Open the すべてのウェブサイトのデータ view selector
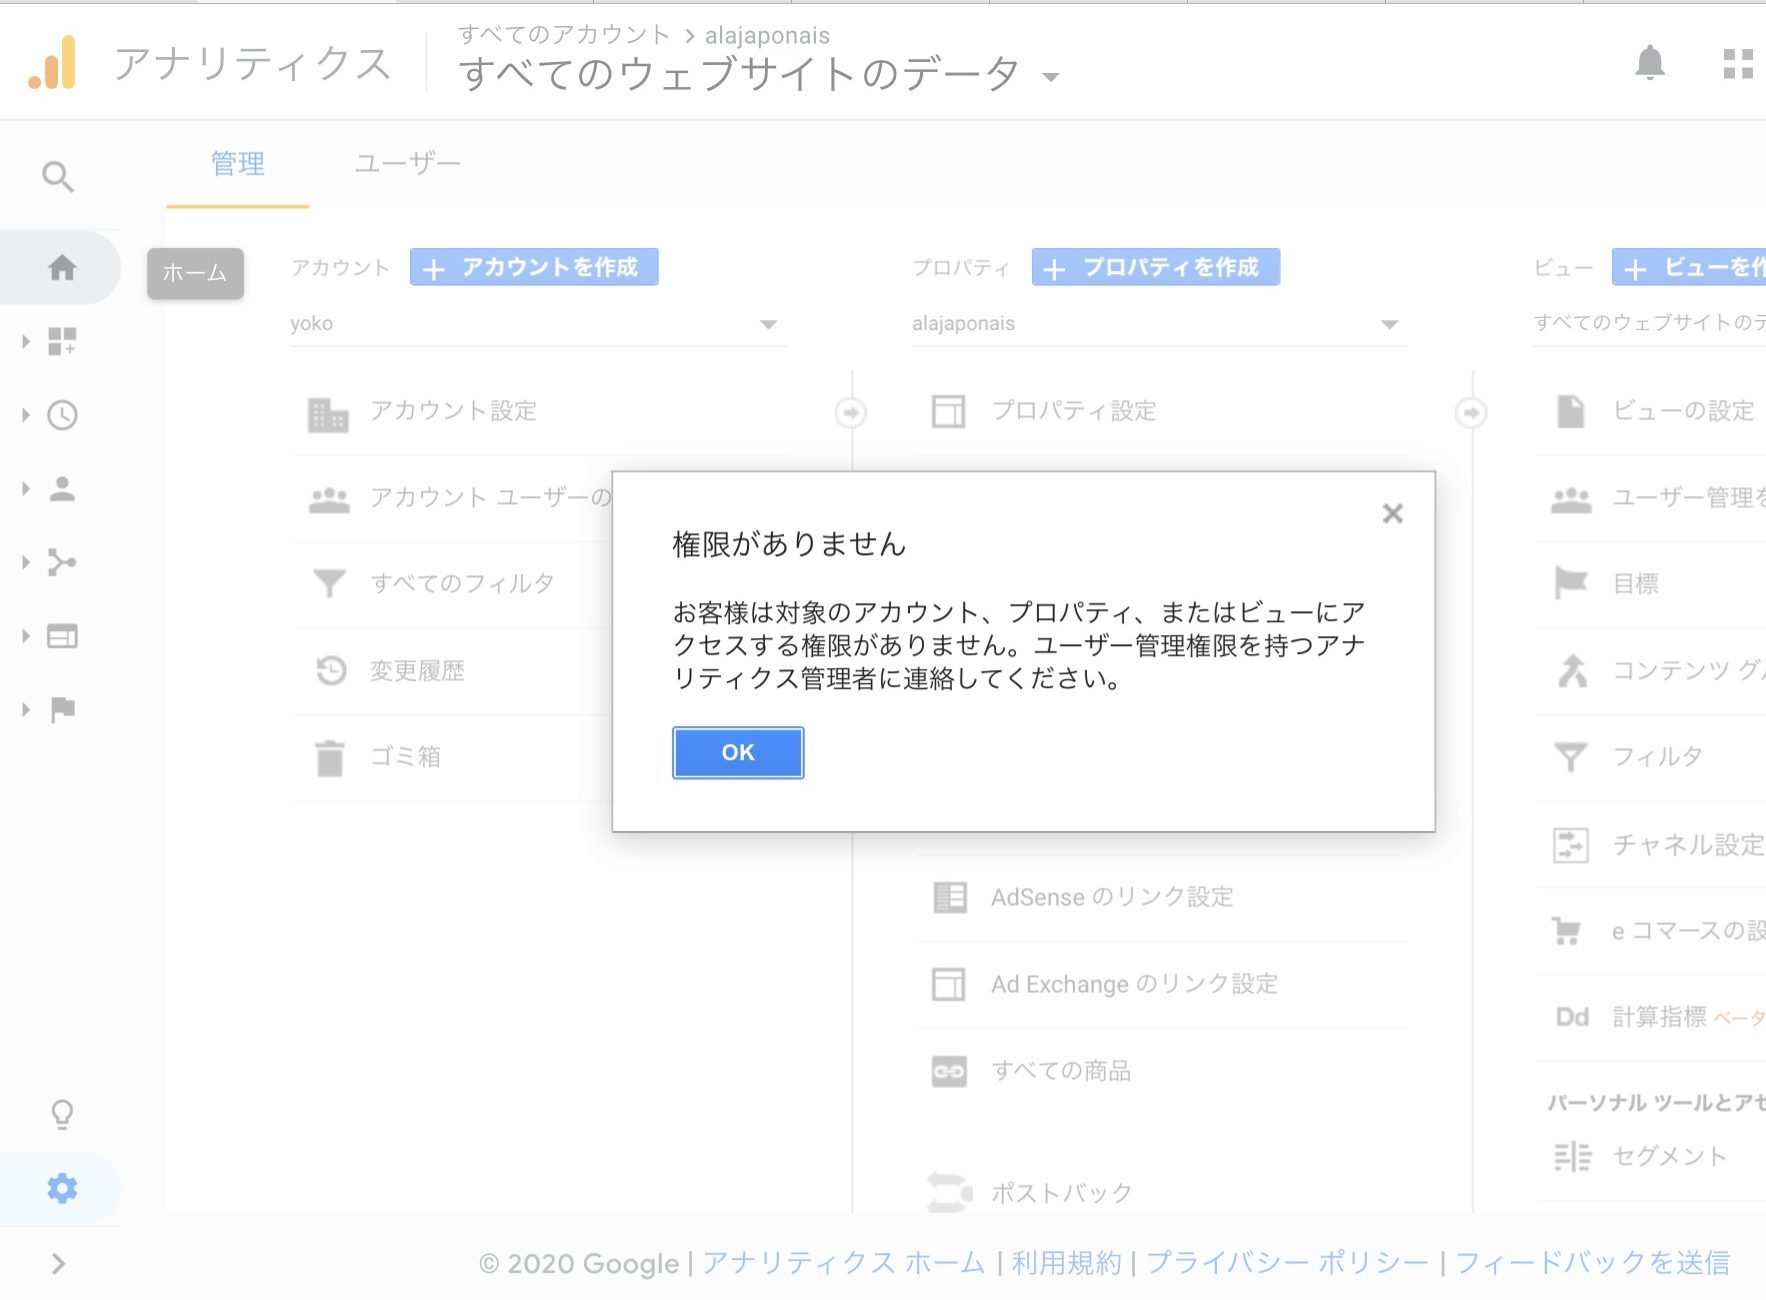 click(759, 74)
